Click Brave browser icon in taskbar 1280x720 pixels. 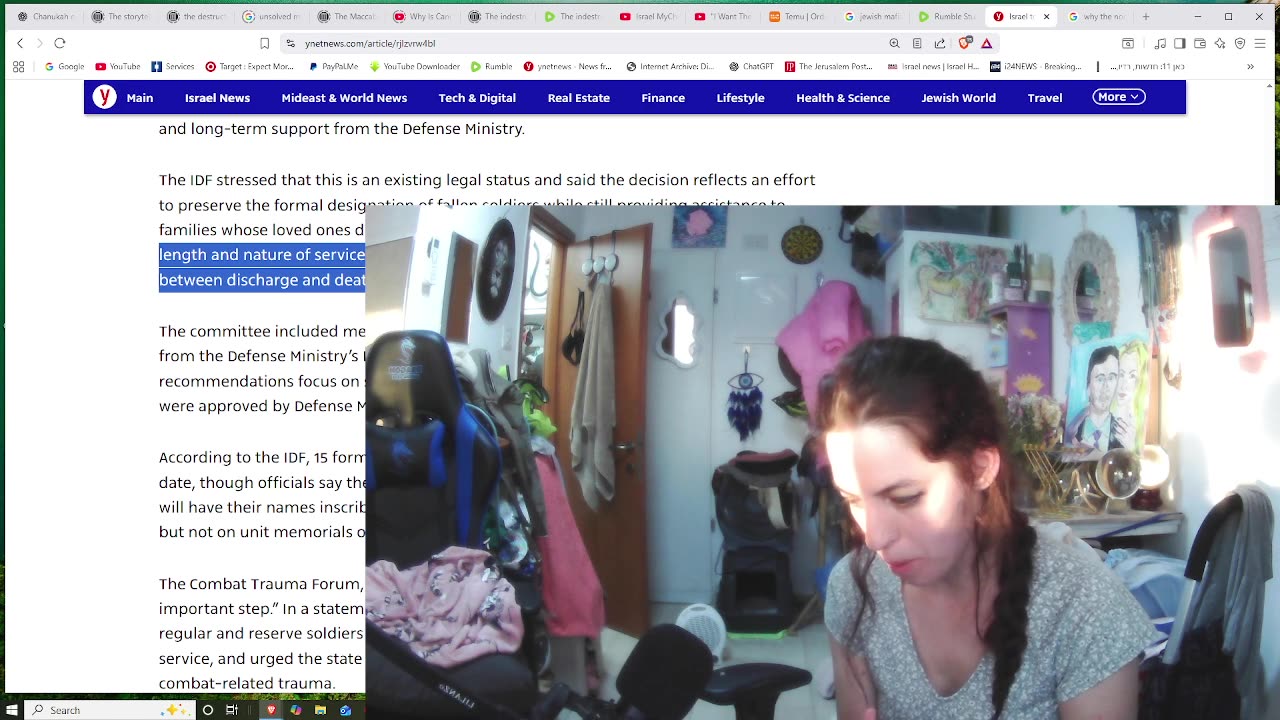(271, 710)
